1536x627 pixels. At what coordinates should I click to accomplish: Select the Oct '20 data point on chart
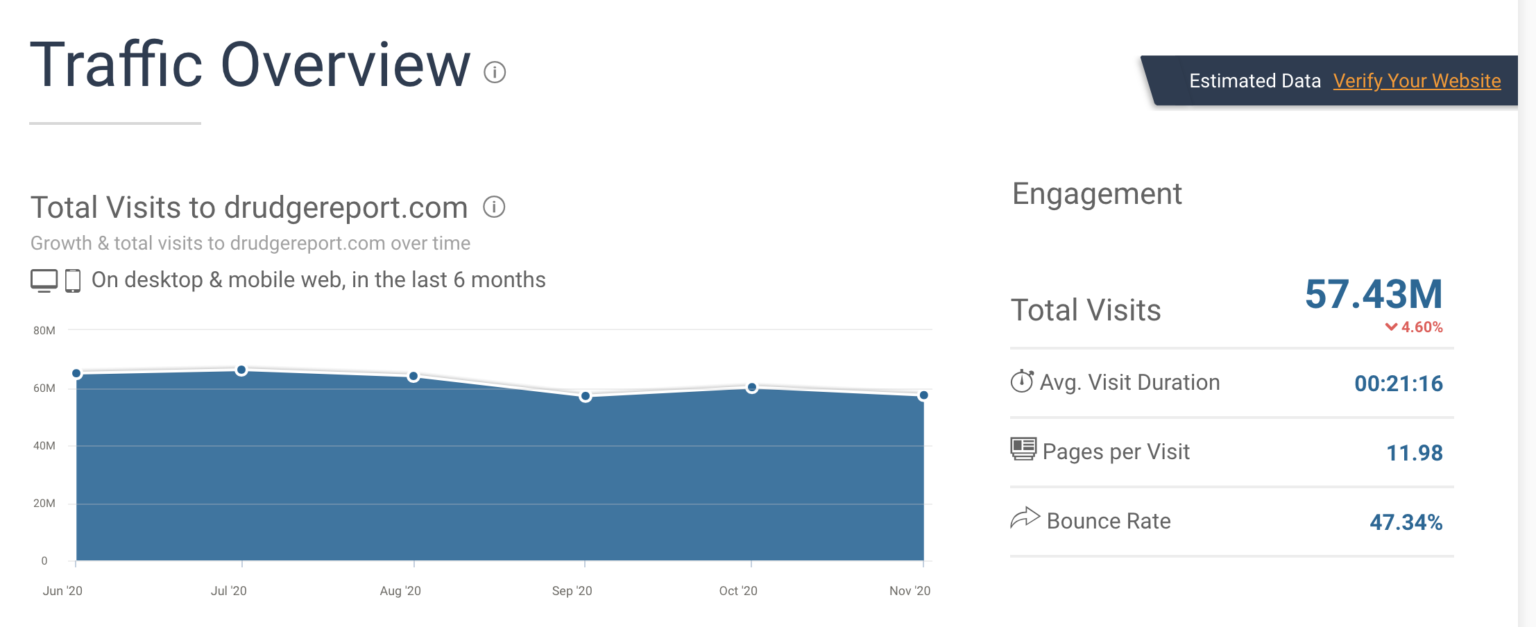752,387
